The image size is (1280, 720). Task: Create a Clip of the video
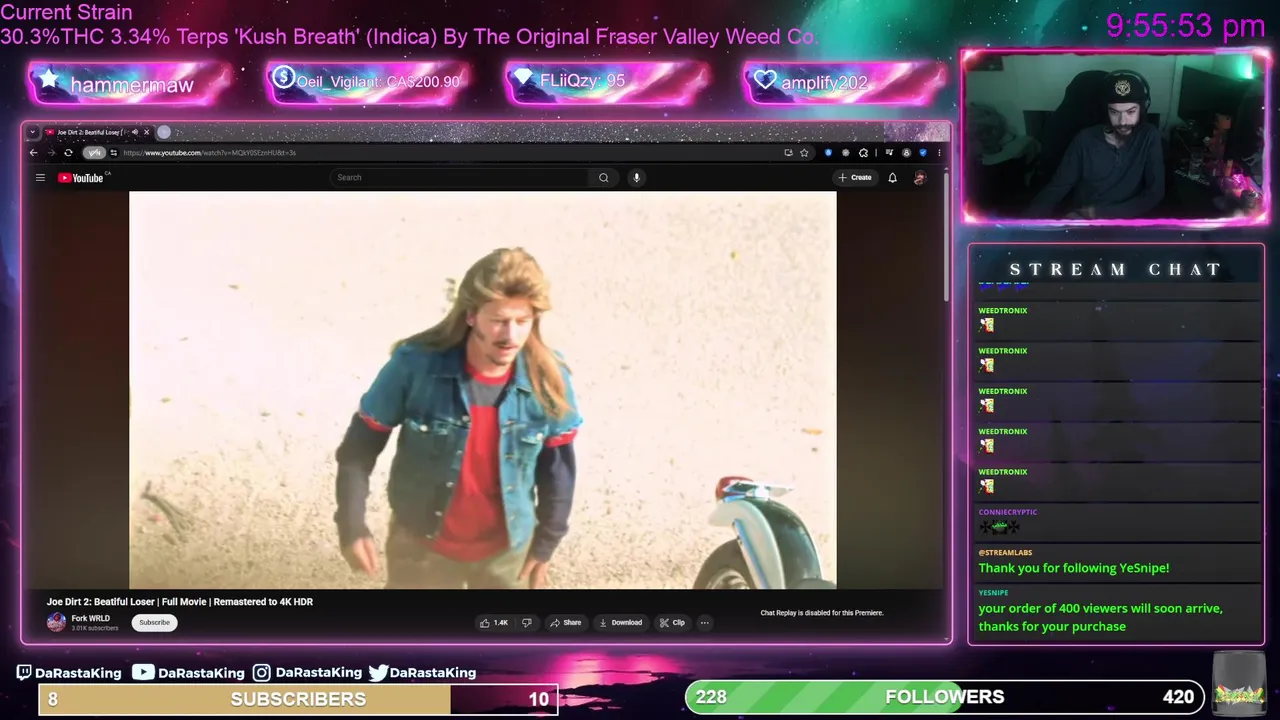click(x=672, y=623)
